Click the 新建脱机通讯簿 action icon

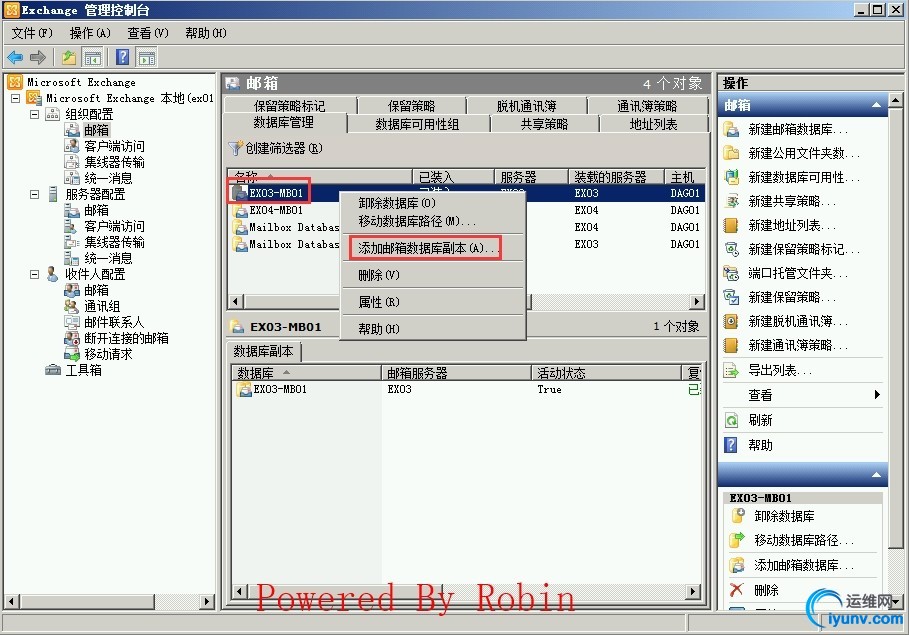[732, 321]
